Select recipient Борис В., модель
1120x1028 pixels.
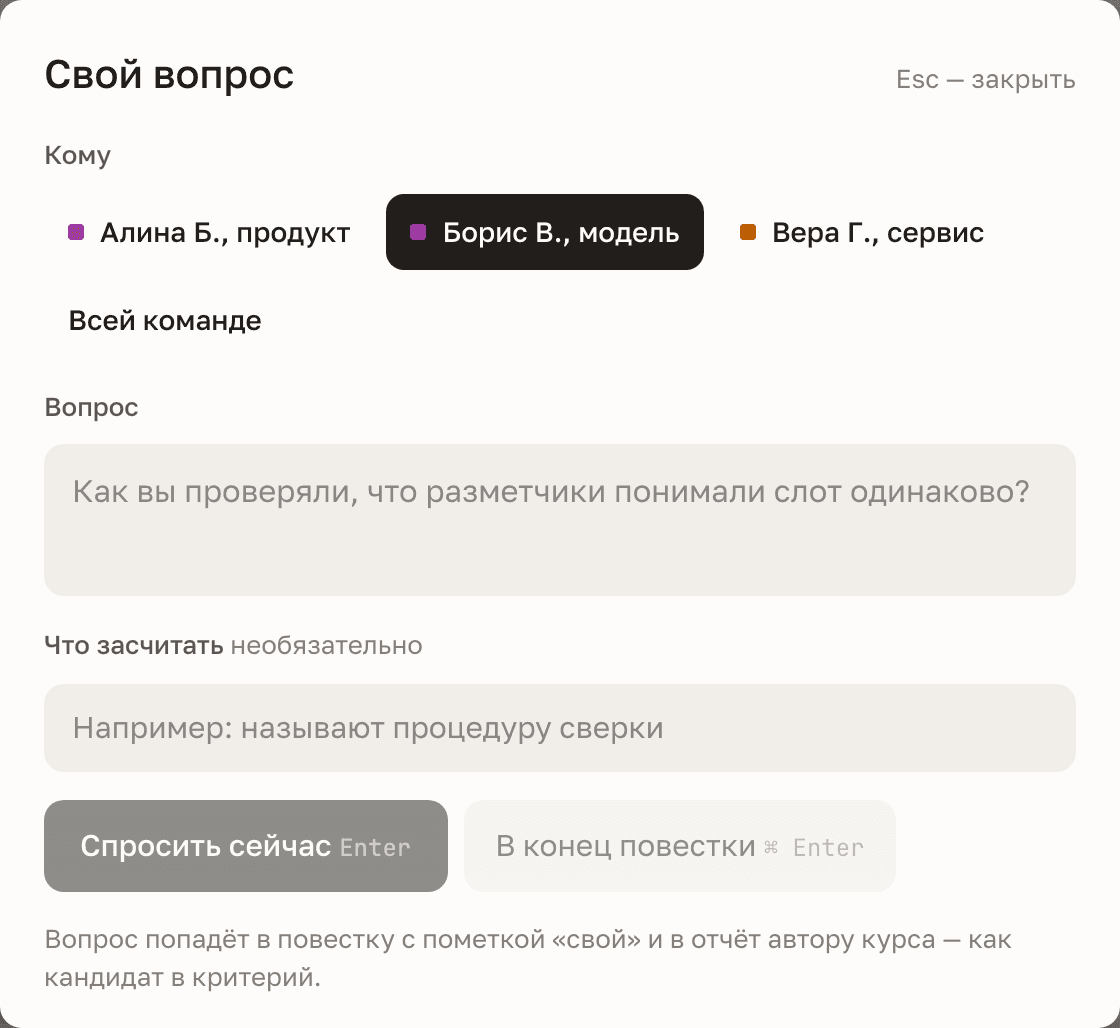(545, 232)
